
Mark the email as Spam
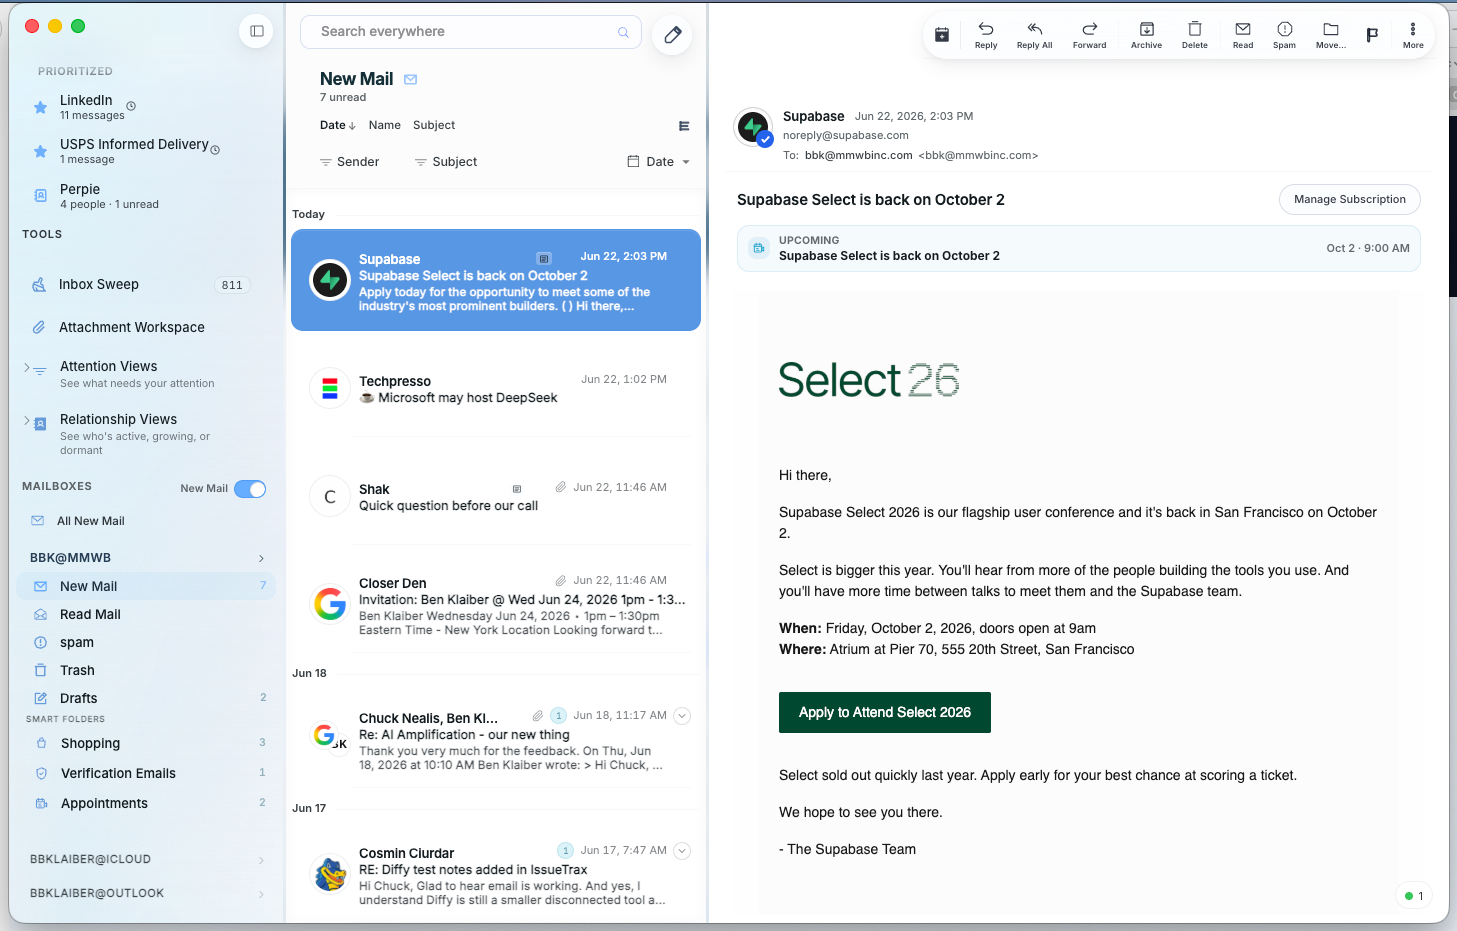tap(1284, 35)
